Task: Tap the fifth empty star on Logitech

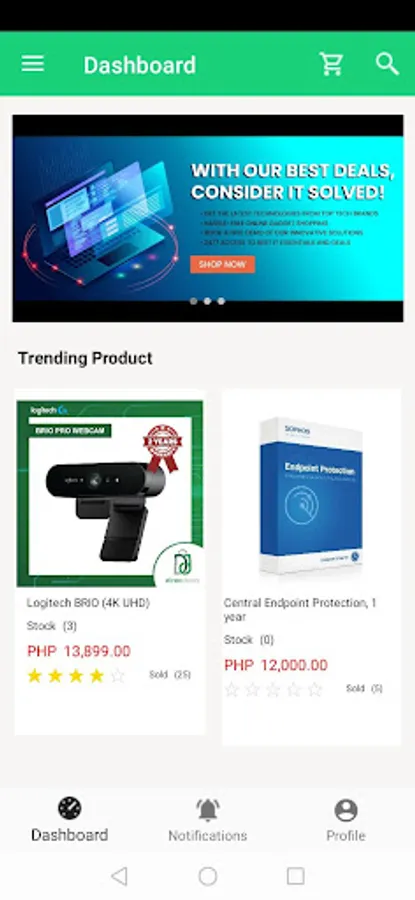Action: pos(118,676)
